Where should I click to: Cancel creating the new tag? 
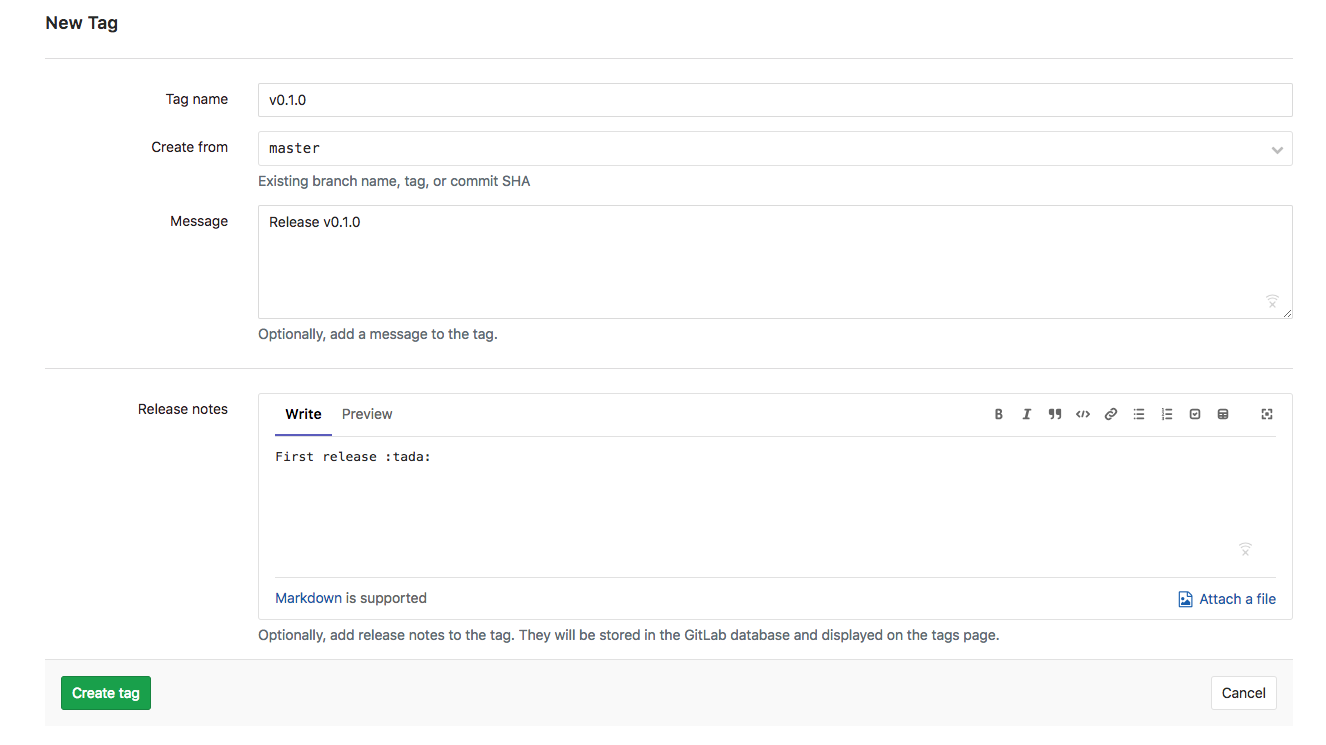[1243, 692]
